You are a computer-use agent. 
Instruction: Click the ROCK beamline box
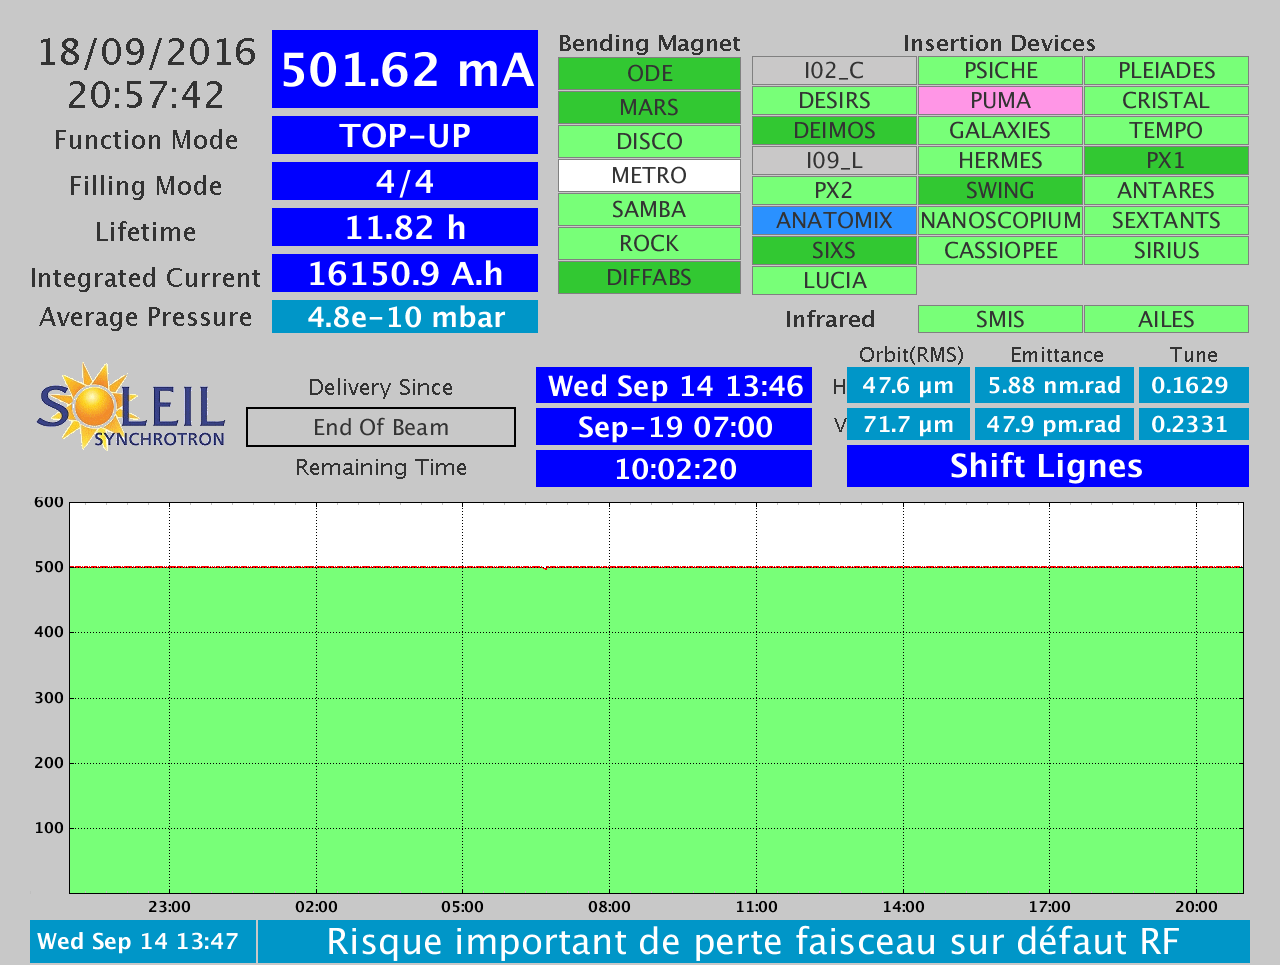click(649, 244)
